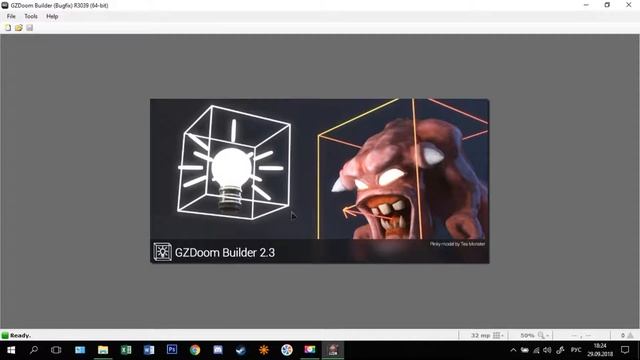This screenshot has height=360, width=640.
Task: Open the volume control in system tray
Action: coord(547,350)
